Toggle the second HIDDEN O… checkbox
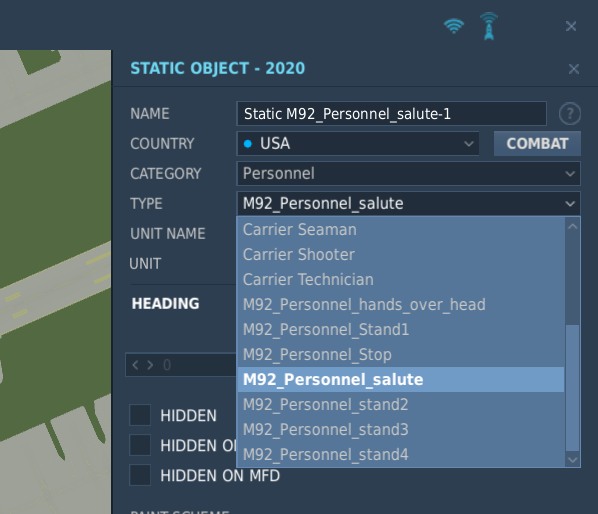The width and height of the screenshot is (598, 514). tap(140, 445)
